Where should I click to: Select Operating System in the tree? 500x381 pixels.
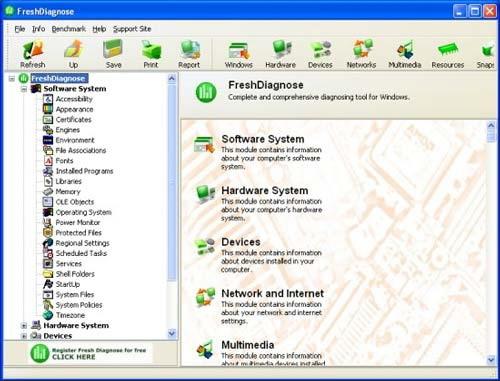[x=83, y=212]
